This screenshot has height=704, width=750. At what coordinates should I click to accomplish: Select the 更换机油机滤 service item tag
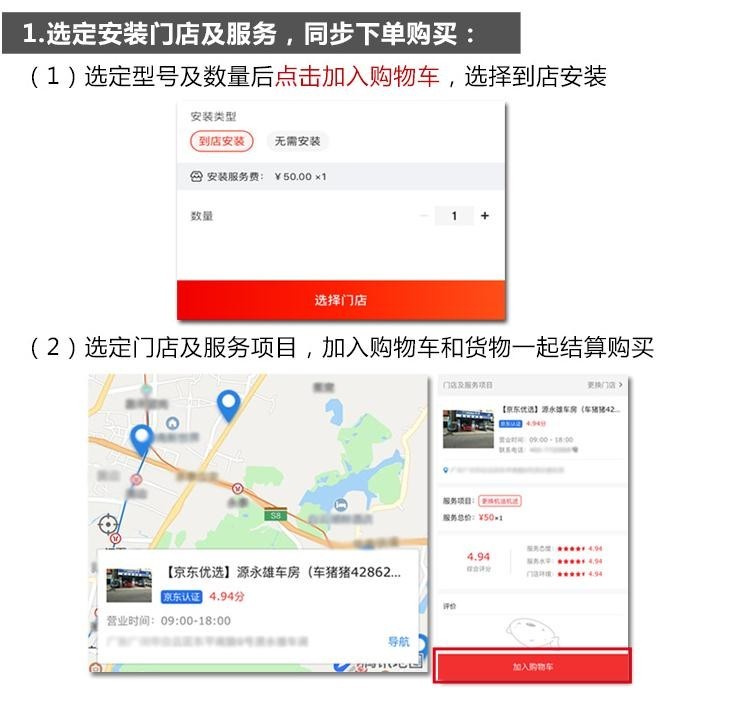pos(500,501)
